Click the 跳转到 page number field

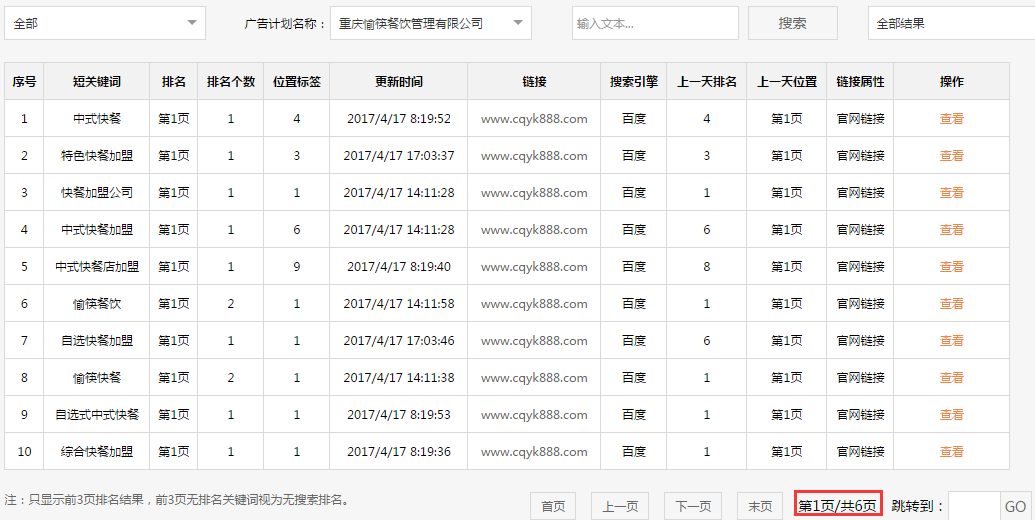[974, 506]
